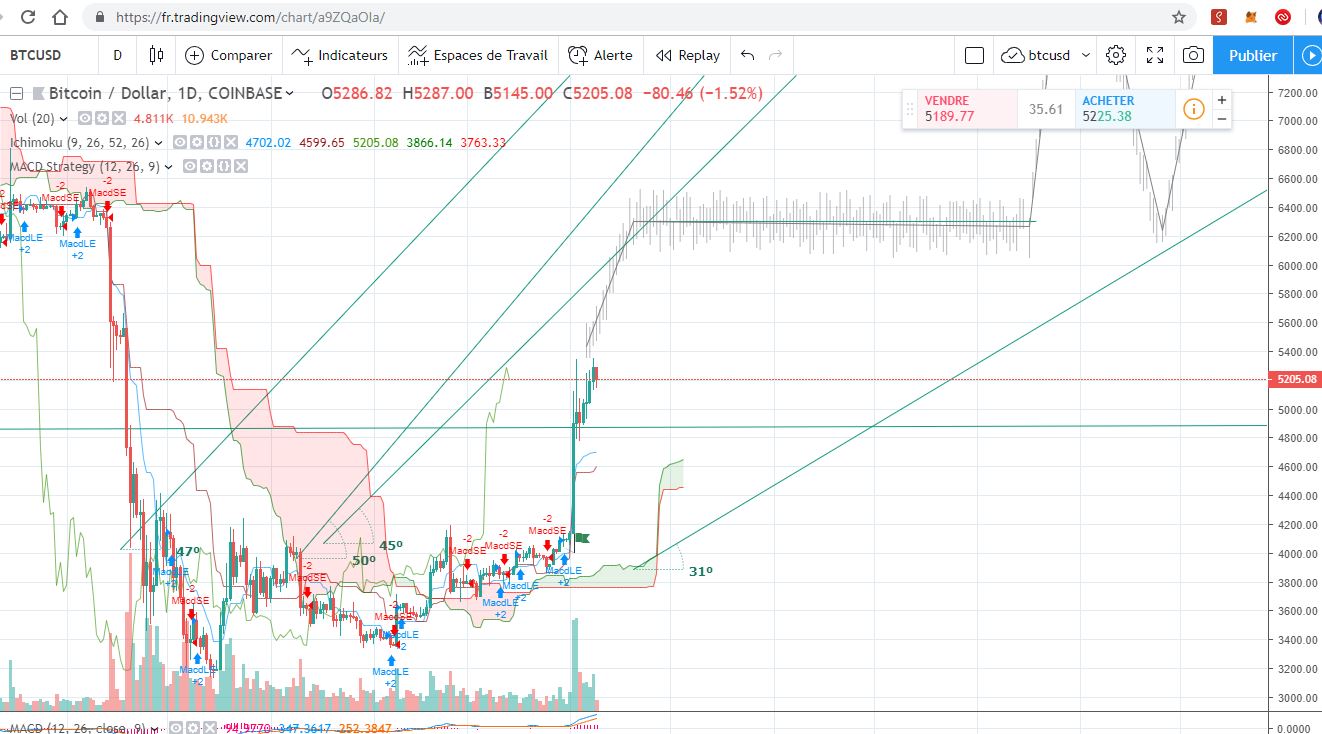The height and width of the screenshot is (734, 1322).
Task: Click the blue Publier button
Action: pos(1252,55)
